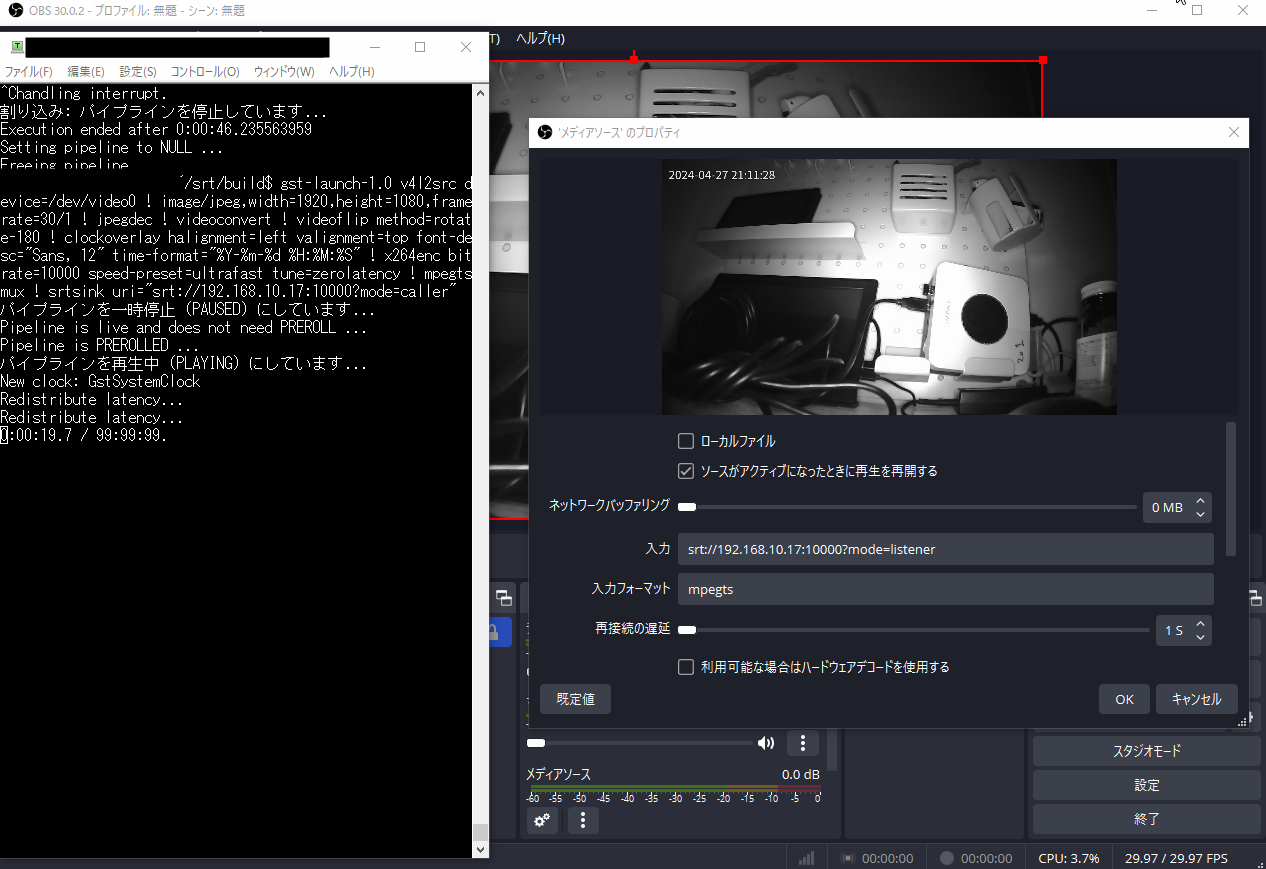Open three-dot menu beside the speaker icon
This screenshot has height=869, width=1266.
802,743
